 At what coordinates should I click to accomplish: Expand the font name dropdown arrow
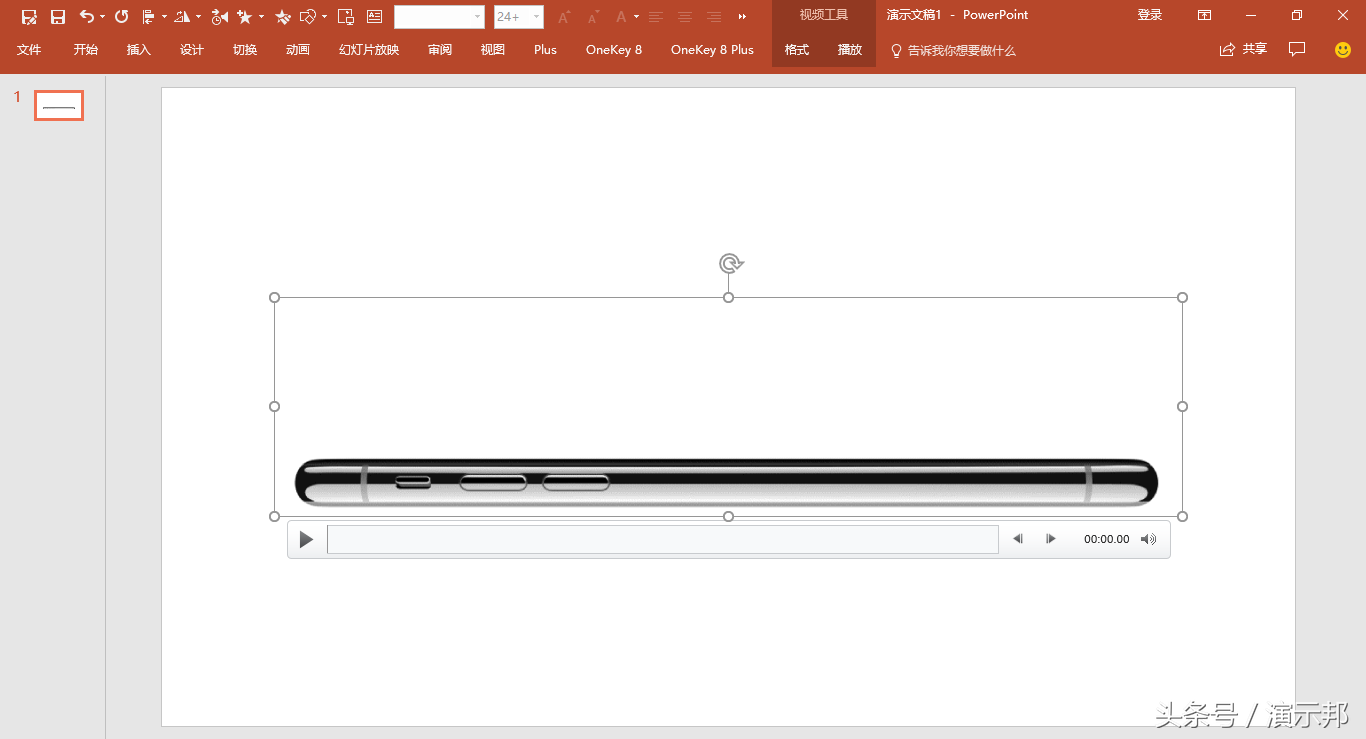[x=478, y=17]
